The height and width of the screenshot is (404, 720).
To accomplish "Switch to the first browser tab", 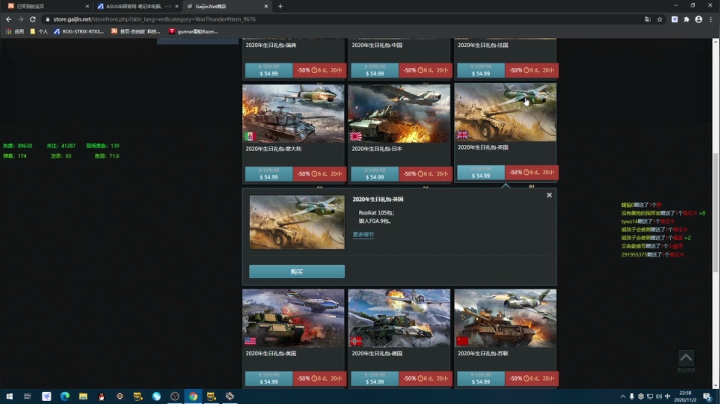I will tap(46, 6).
